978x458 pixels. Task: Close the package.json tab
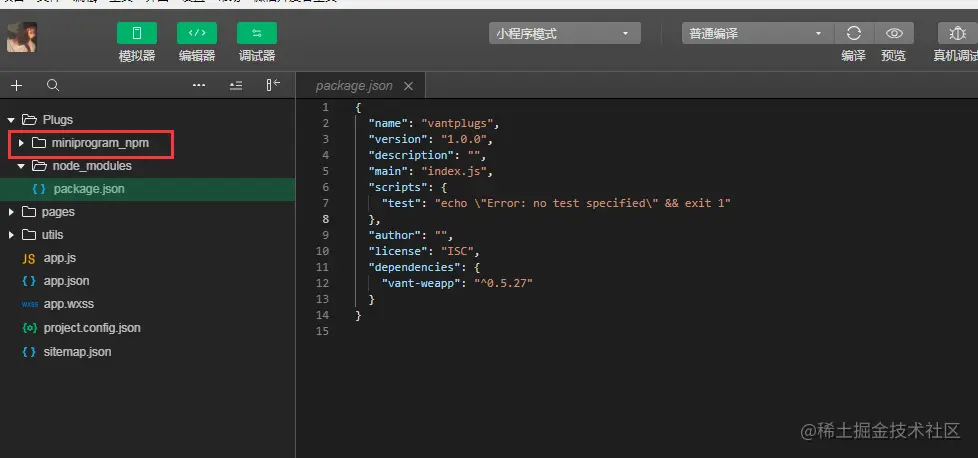click(409, 86)
